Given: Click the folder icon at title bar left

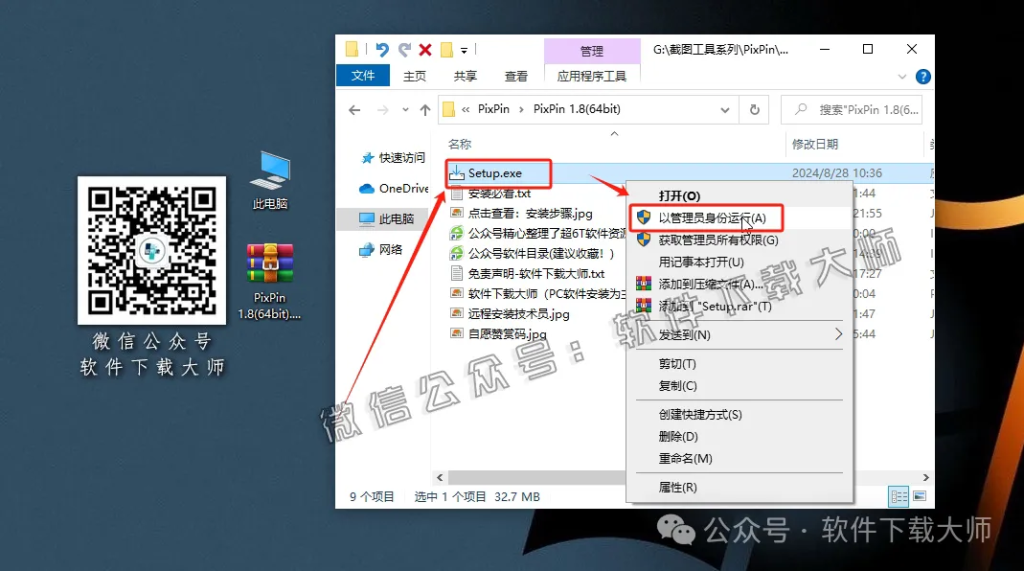Looking at the screenshot, I should (352, 50).
